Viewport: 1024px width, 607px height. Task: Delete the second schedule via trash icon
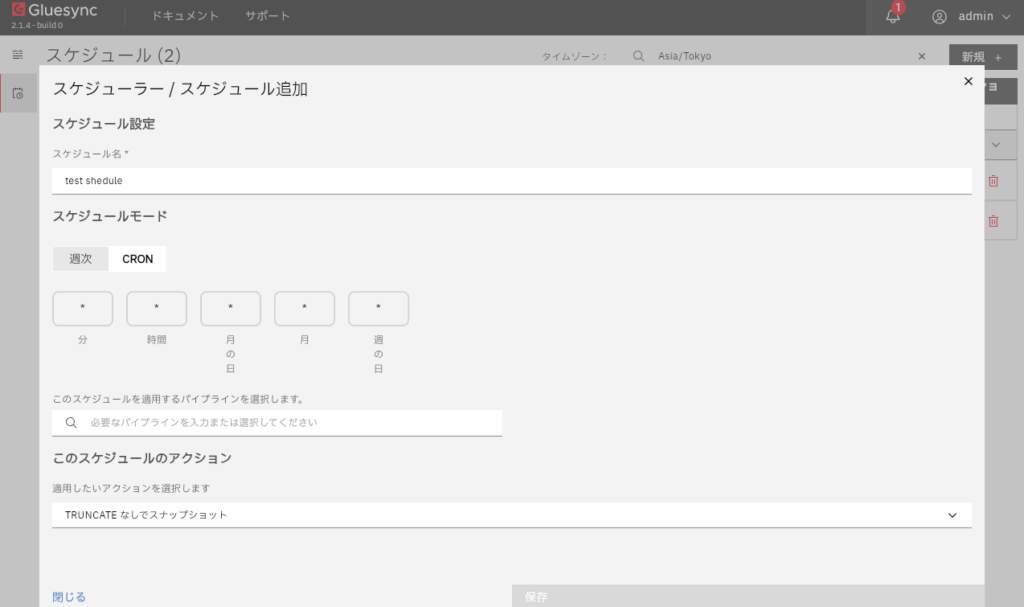point(993,221)
